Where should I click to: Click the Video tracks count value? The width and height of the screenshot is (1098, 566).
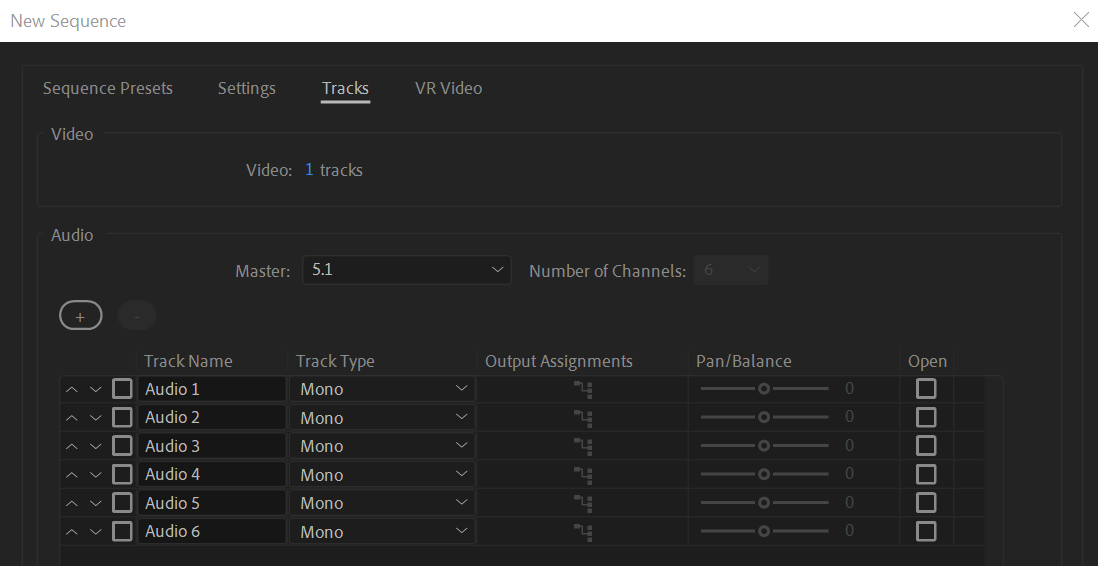309,170
